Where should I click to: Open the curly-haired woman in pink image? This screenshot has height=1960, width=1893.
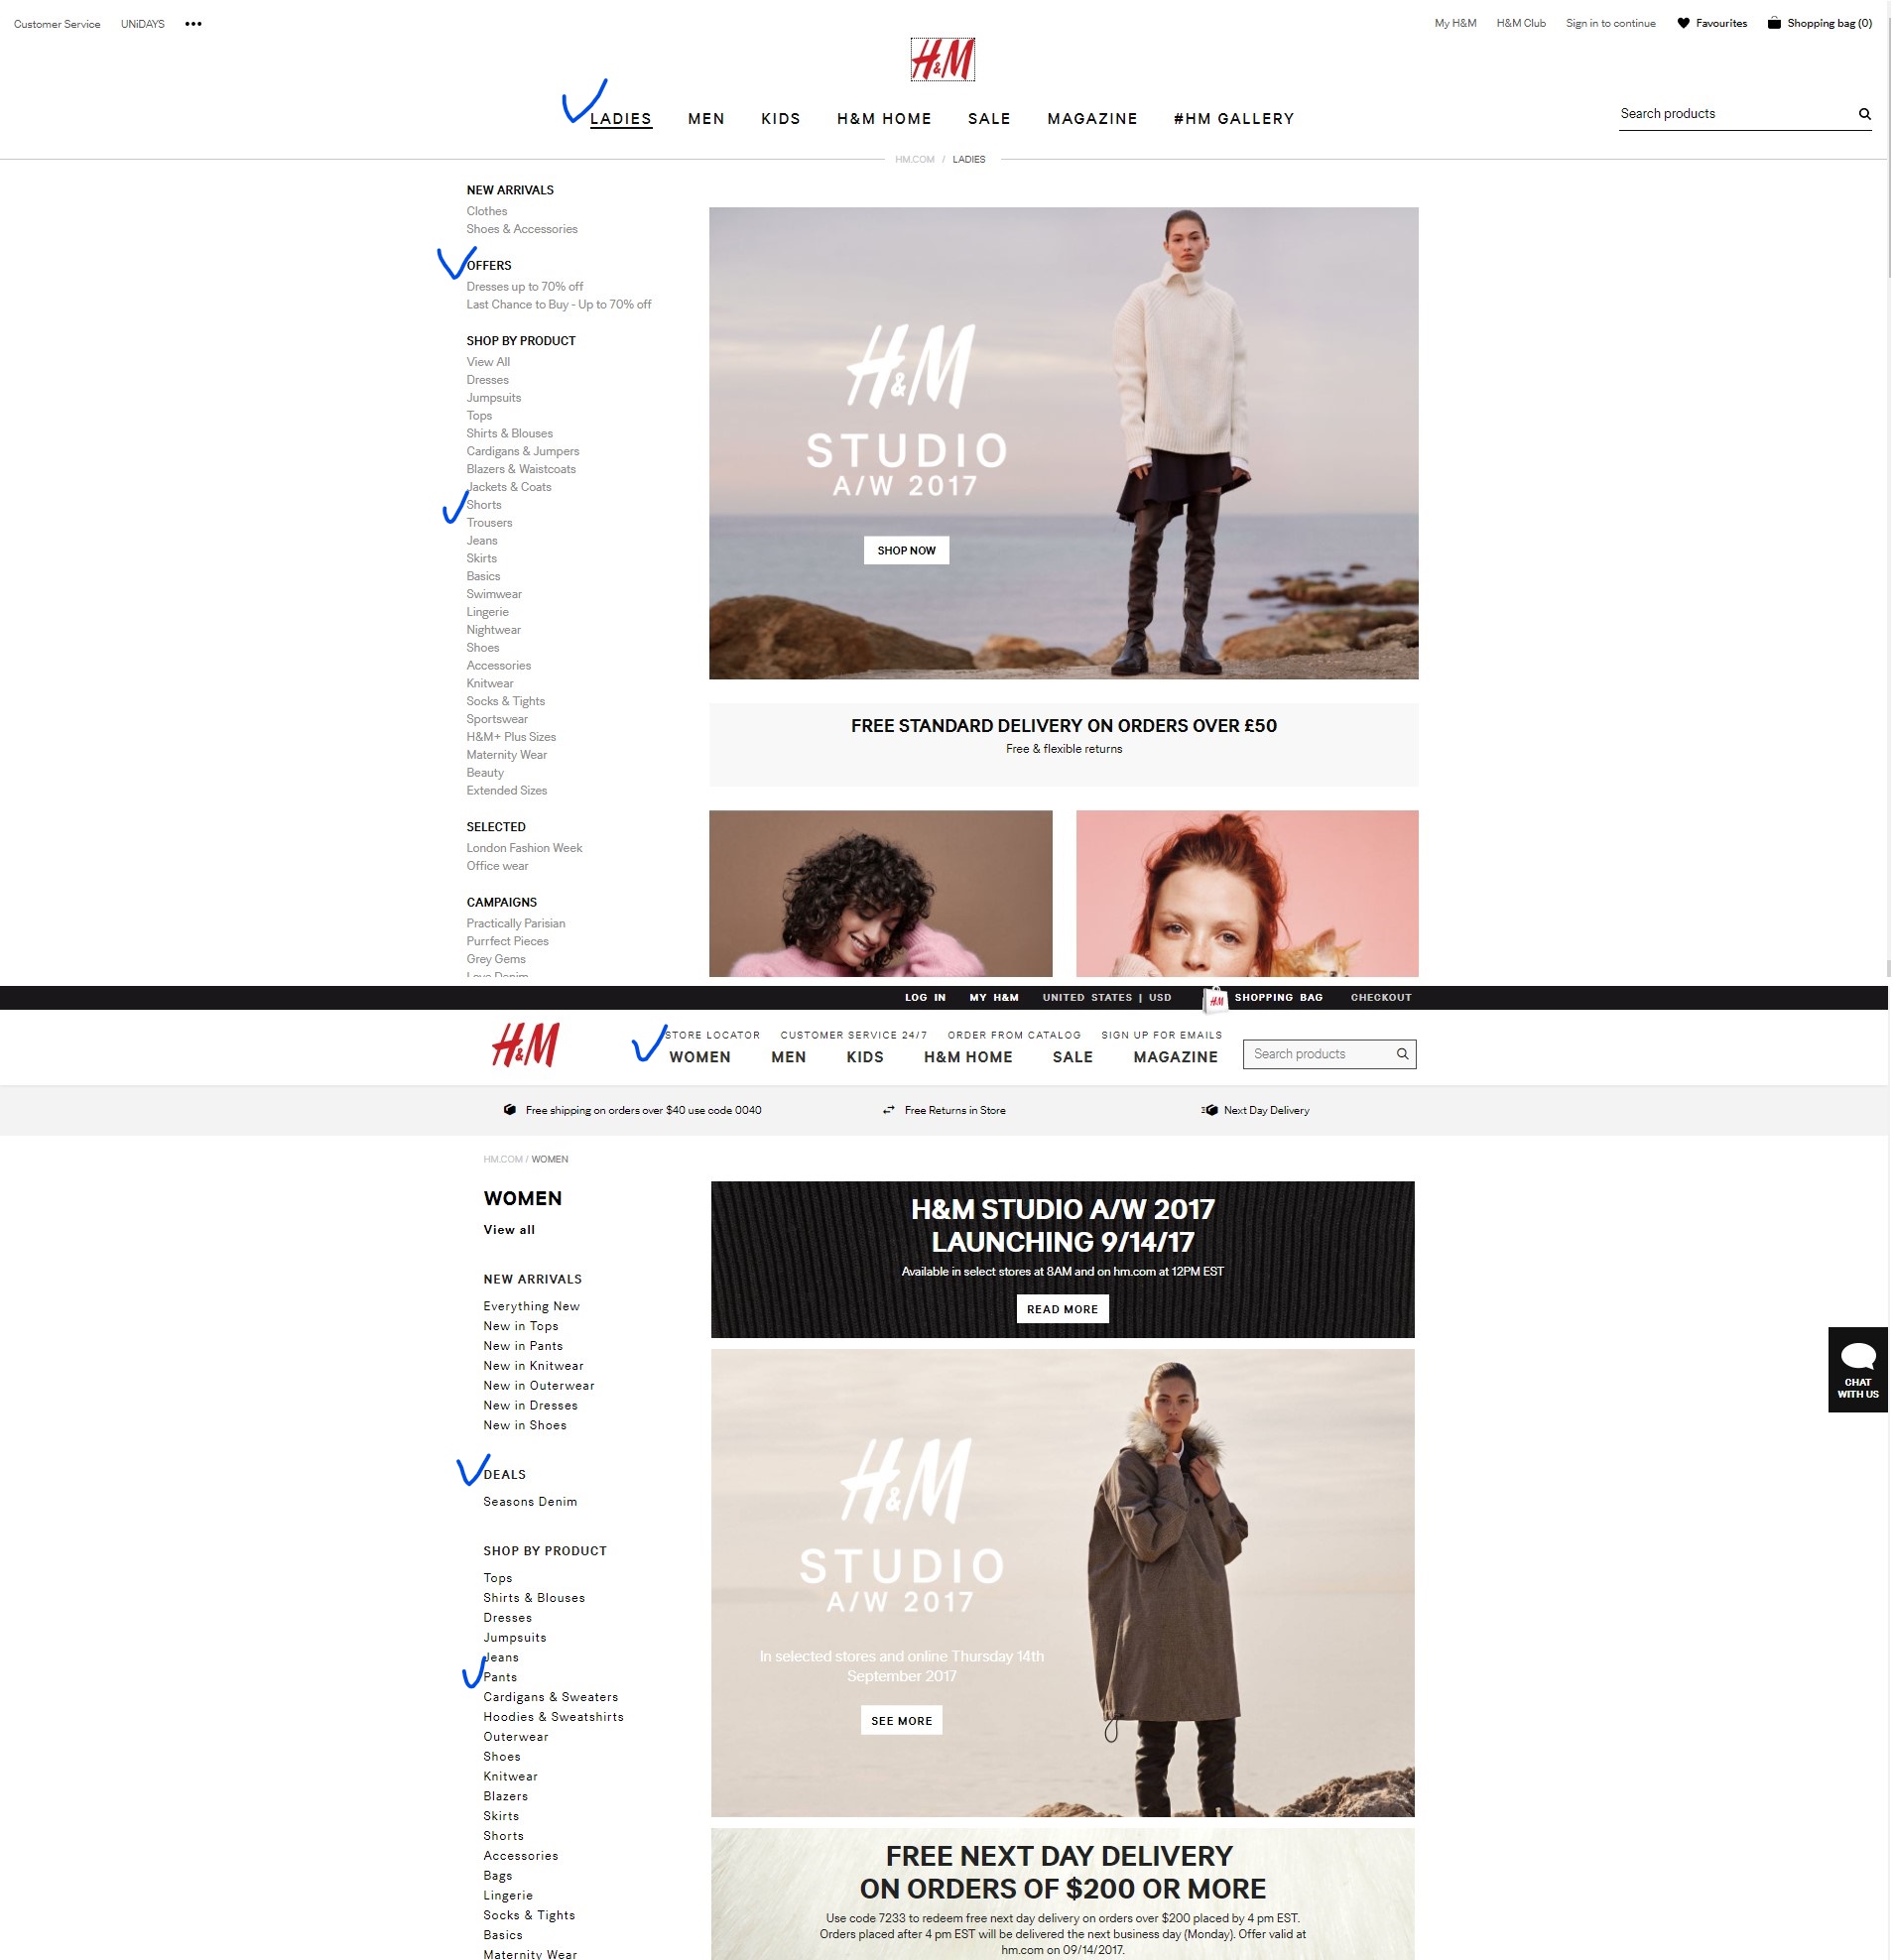(880, 893)
